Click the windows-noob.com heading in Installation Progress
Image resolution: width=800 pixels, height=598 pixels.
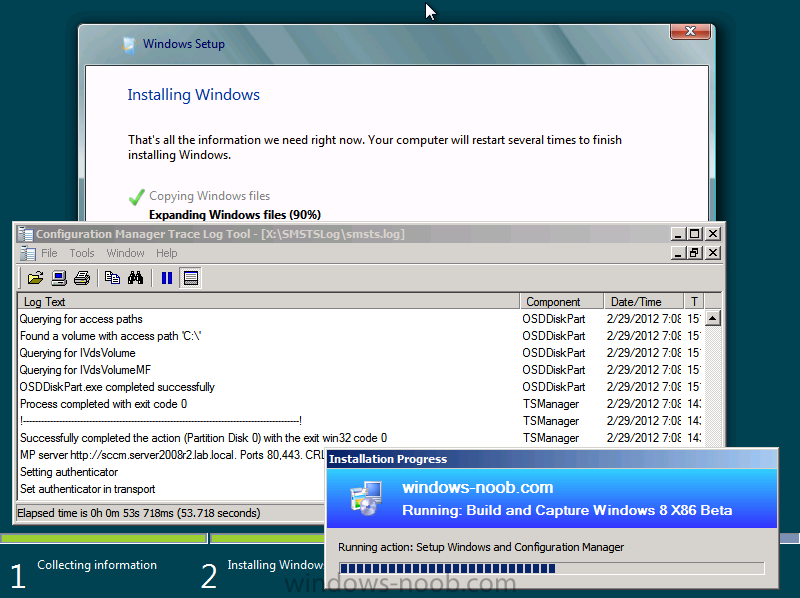tap(478, 487)
